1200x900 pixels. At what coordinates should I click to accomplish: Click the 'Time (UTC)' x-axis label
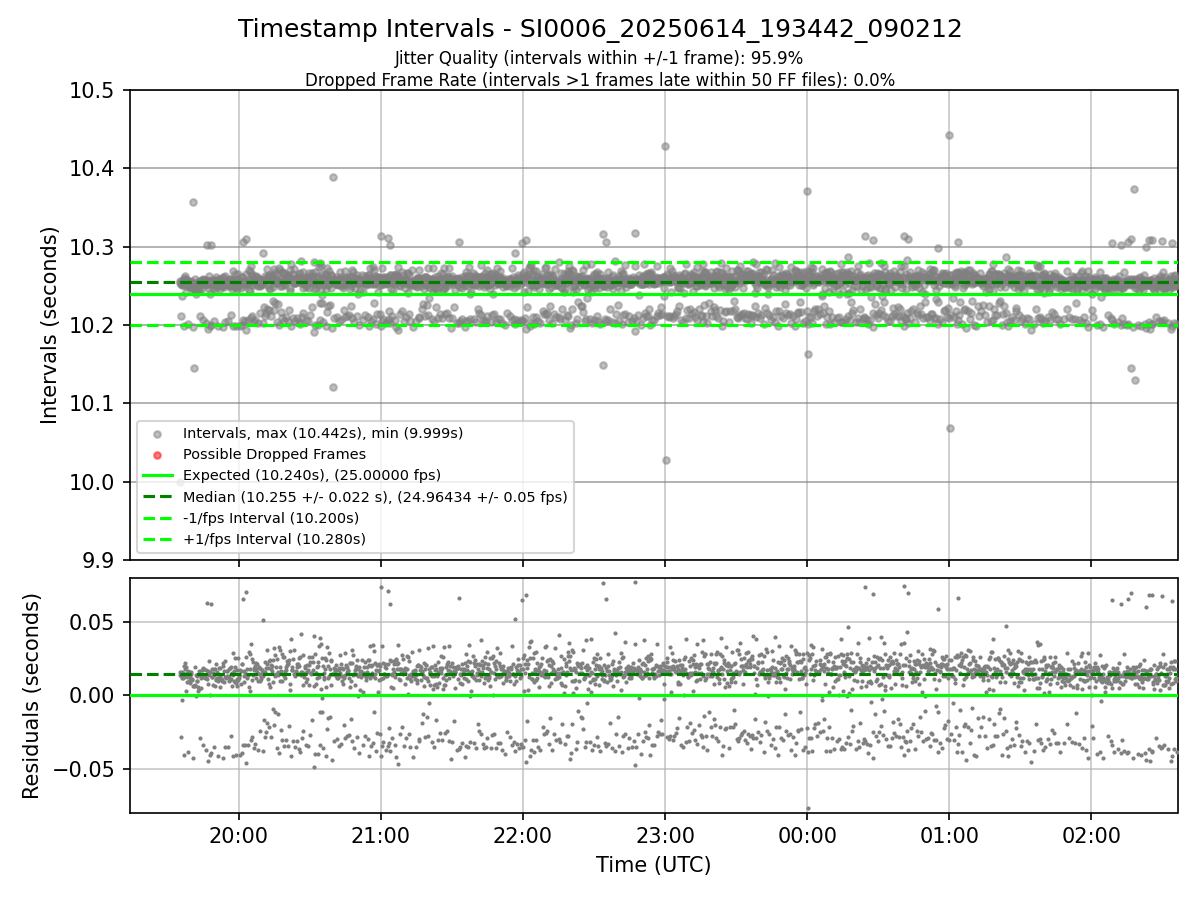[x=653, y=865]
